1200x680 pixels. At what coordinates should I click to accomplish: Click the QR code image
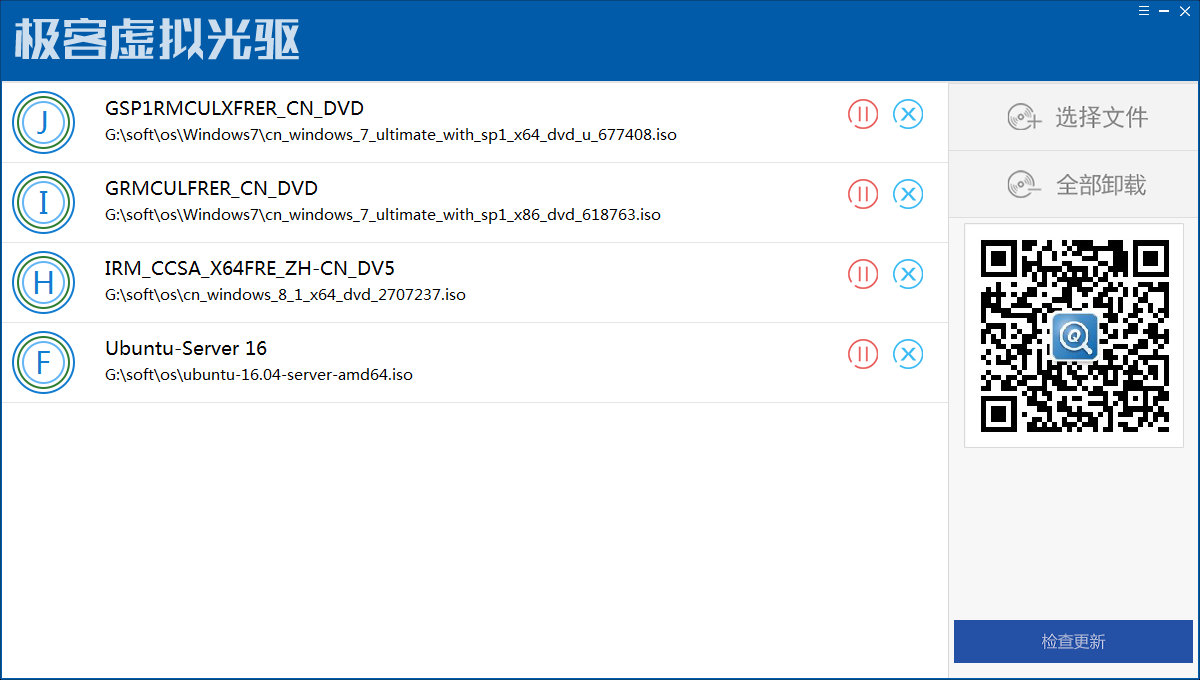1074,335
